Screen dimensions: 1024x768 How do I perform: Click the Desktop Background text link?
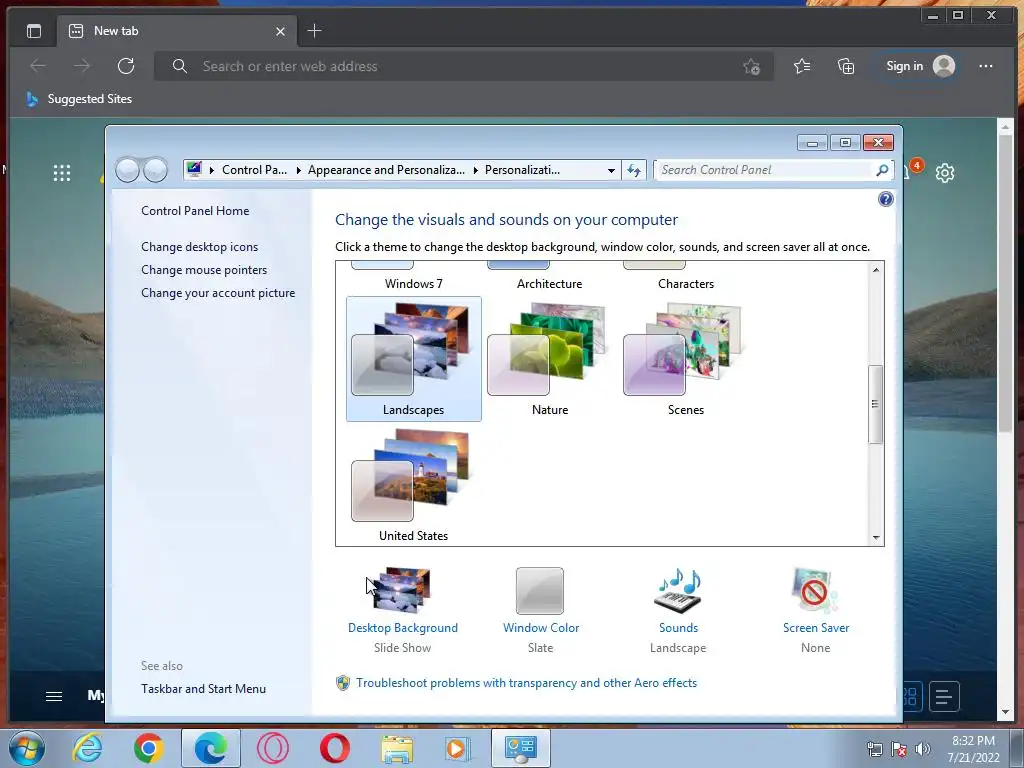[402, 628]
